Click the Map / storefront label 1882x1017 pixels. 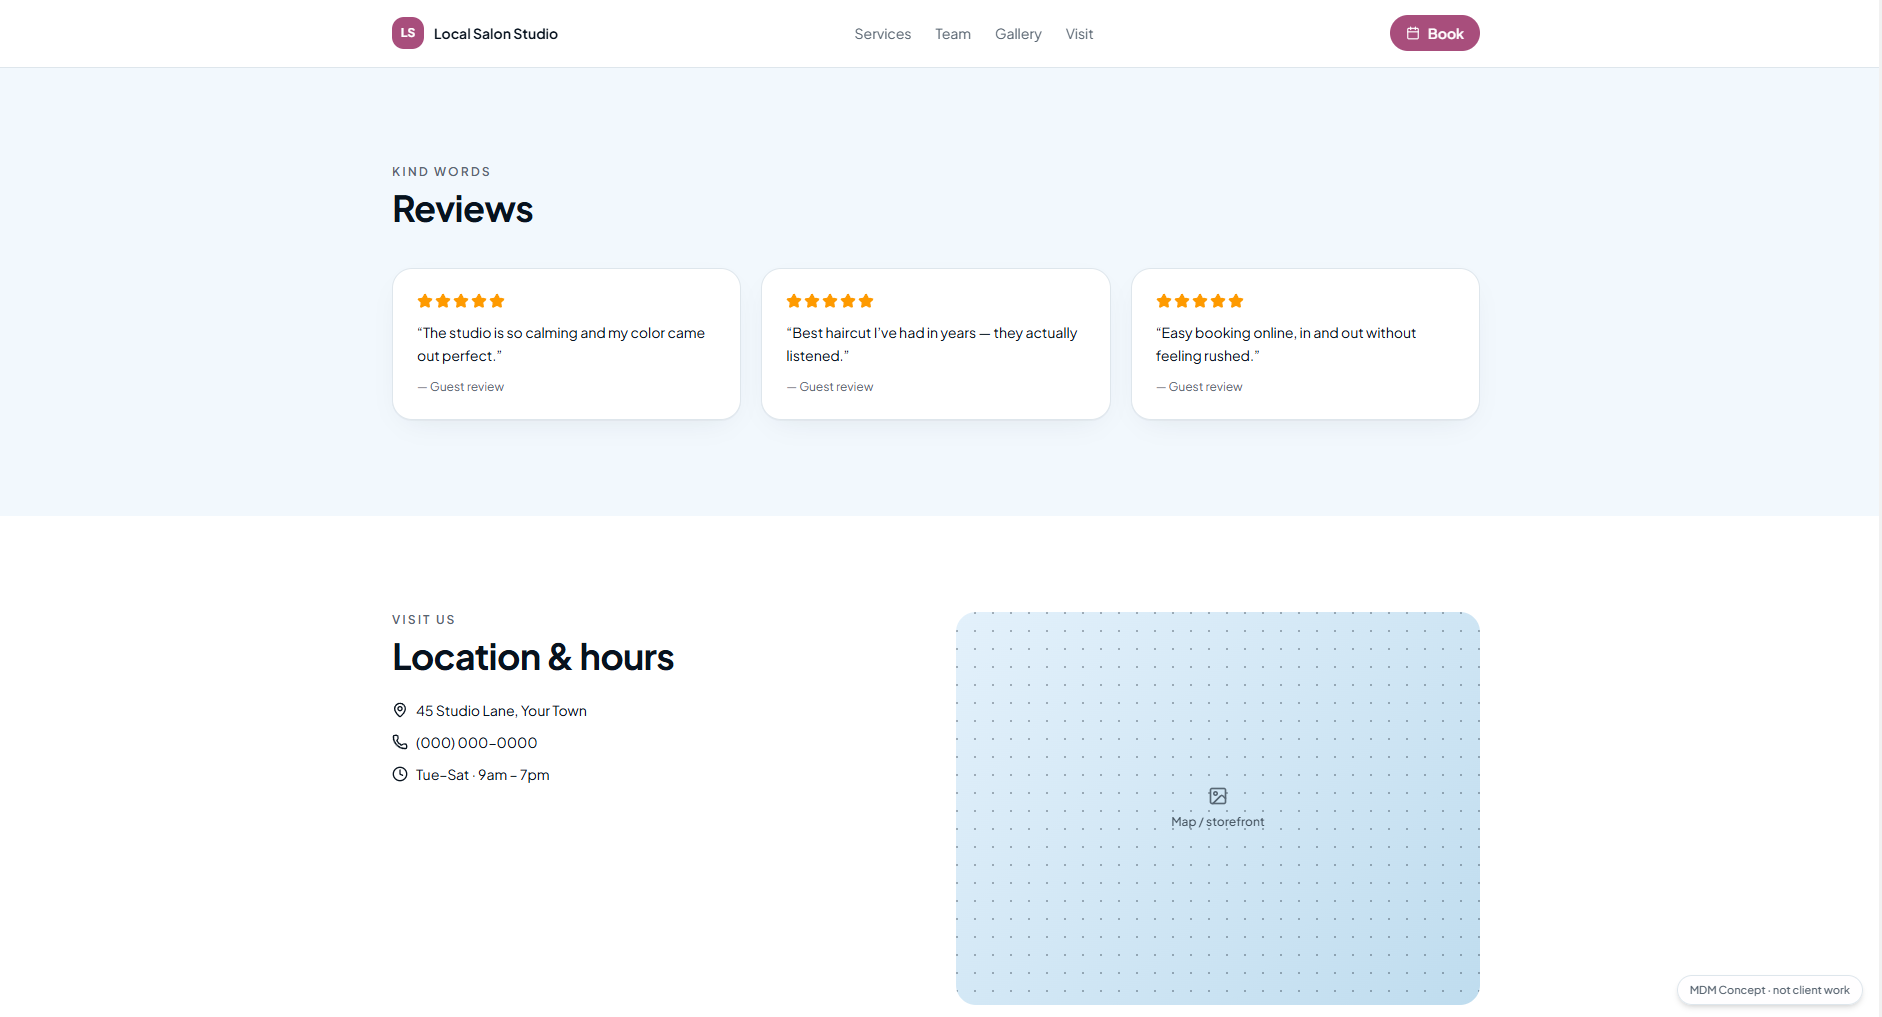click(x=1217, y=822)
